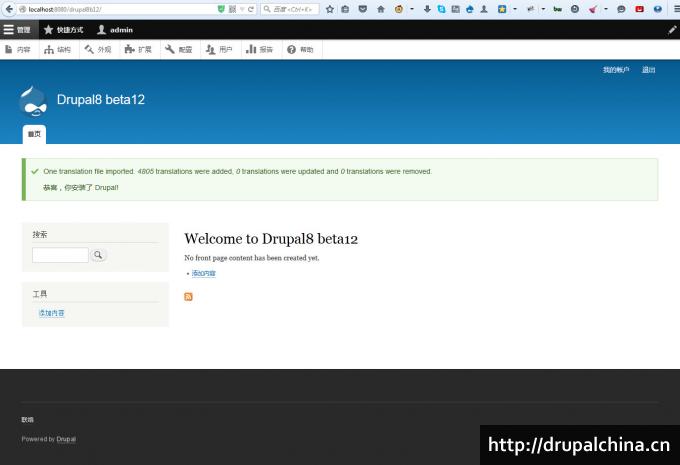This screenshot has width=680, height=465.
Task: Go back with the browser back arrow
Action: point(9,9)
